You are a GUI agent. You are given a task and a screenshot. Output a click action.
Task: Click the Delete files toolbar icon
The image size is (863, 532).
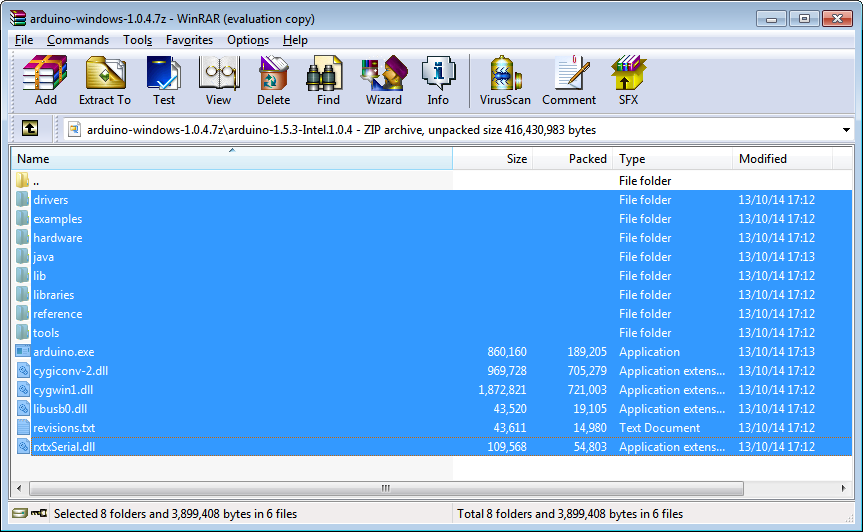[273, 73]
